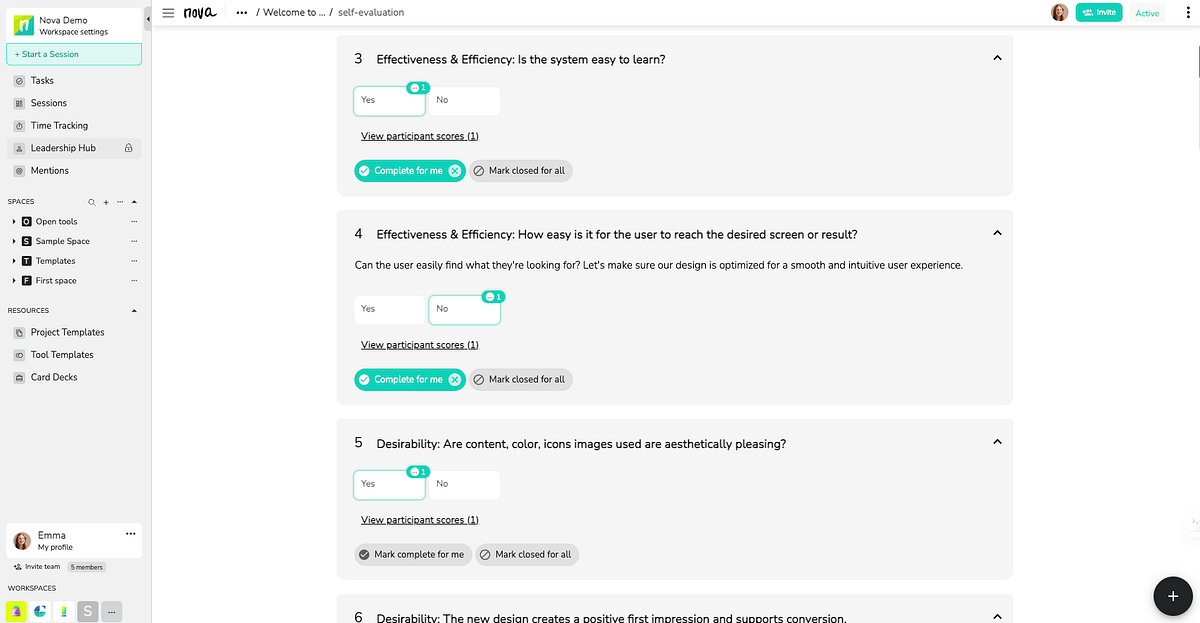The image size is (1200, 623).
Task: Add a new space with plus icon
Action: [106, 202]
